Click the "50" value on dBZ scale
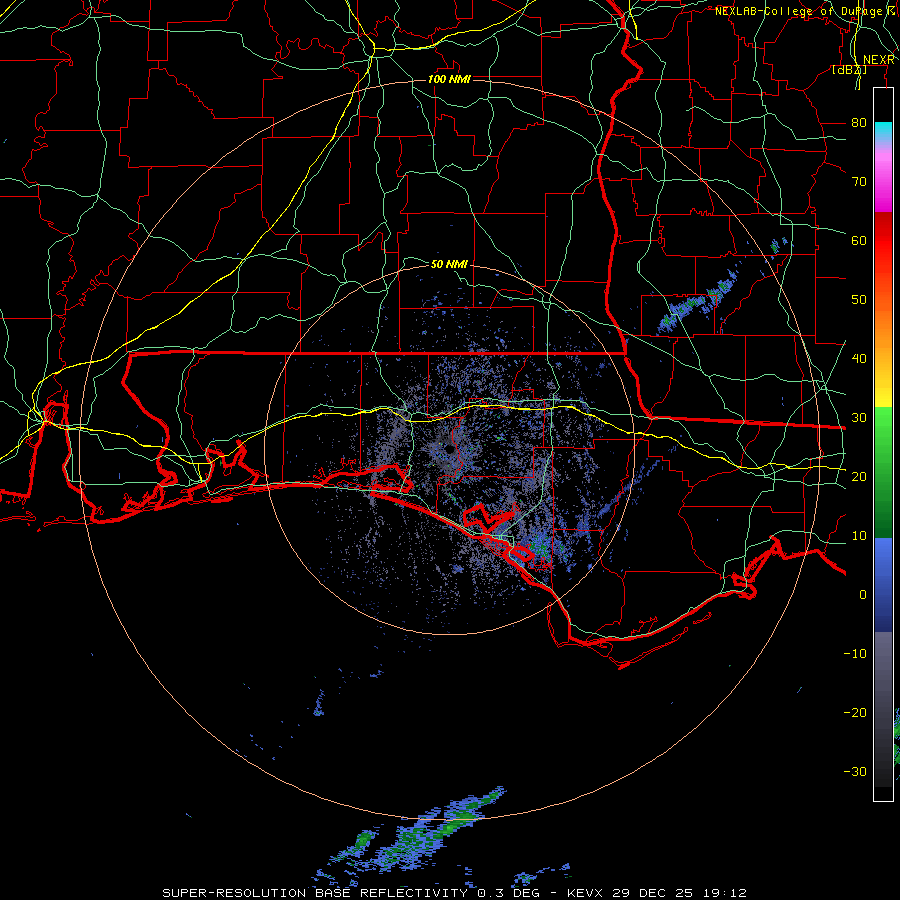Screen dimensions: 900x900 click(x=859, y=300)
